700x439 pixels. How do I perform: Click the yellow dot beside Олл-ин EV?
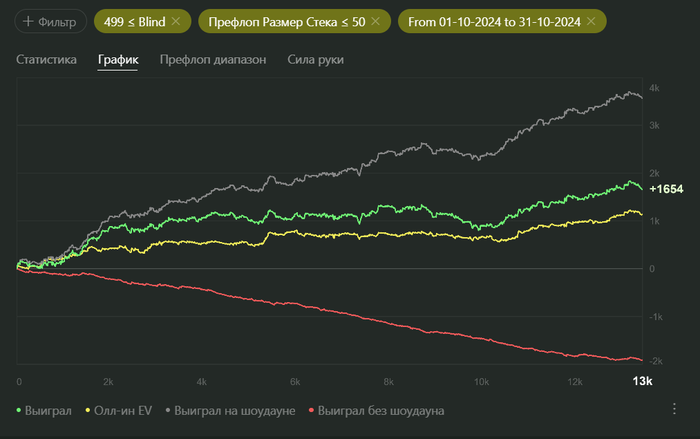pos(88,410)
